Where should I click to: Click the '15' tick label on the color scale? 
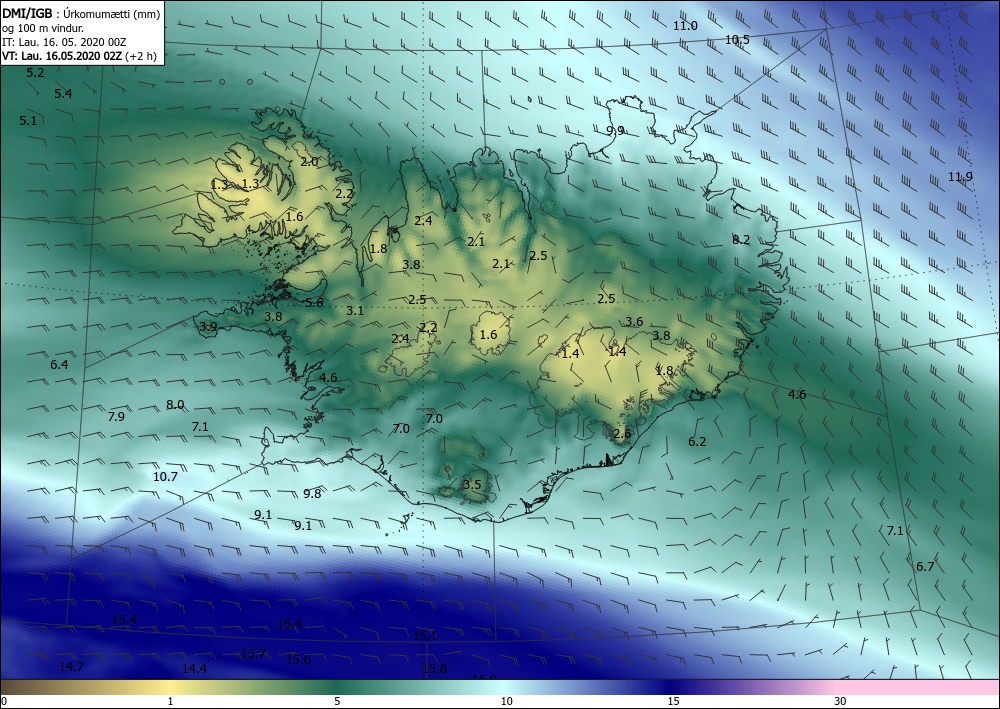[673, 702]
